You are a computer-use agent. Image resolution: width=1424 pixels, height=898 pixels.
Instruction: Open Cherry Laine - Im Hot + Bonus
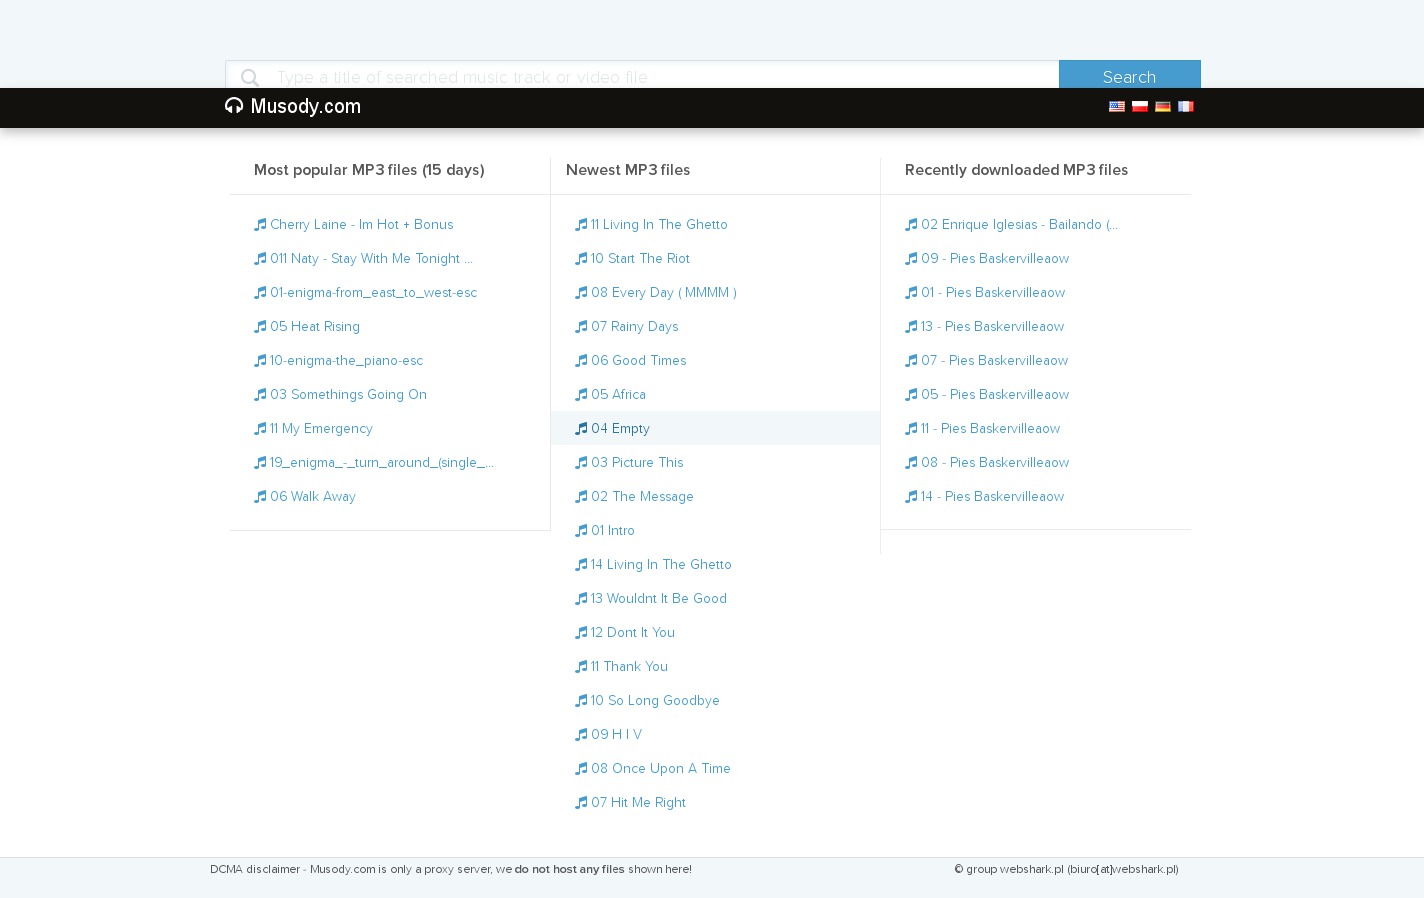(361, 225)
